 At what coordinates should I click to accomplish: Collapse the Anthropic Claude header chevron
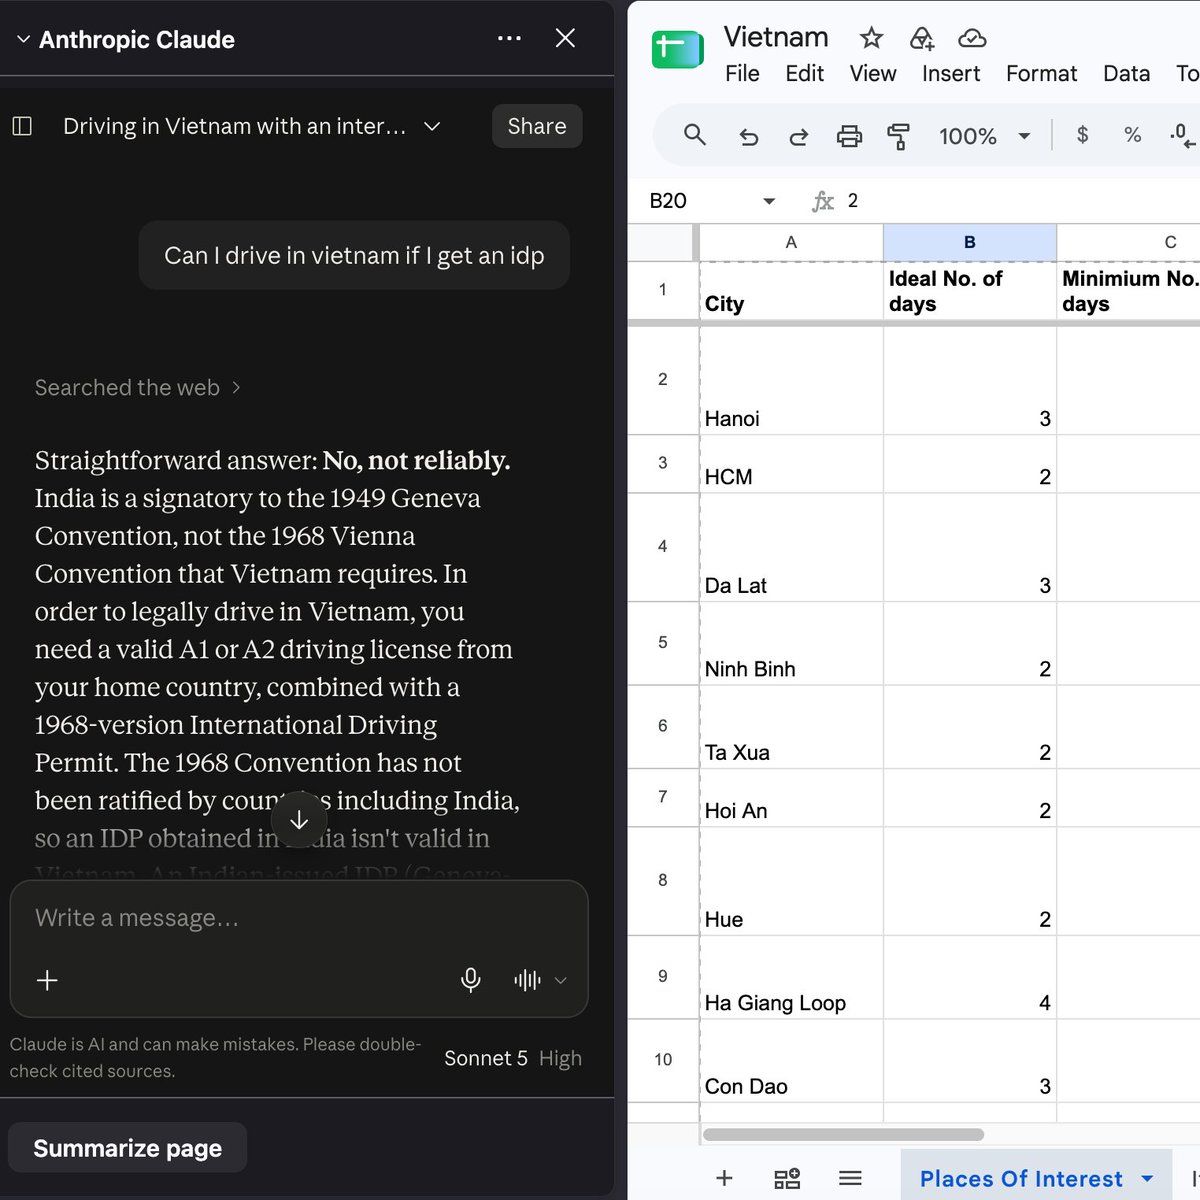23,40
